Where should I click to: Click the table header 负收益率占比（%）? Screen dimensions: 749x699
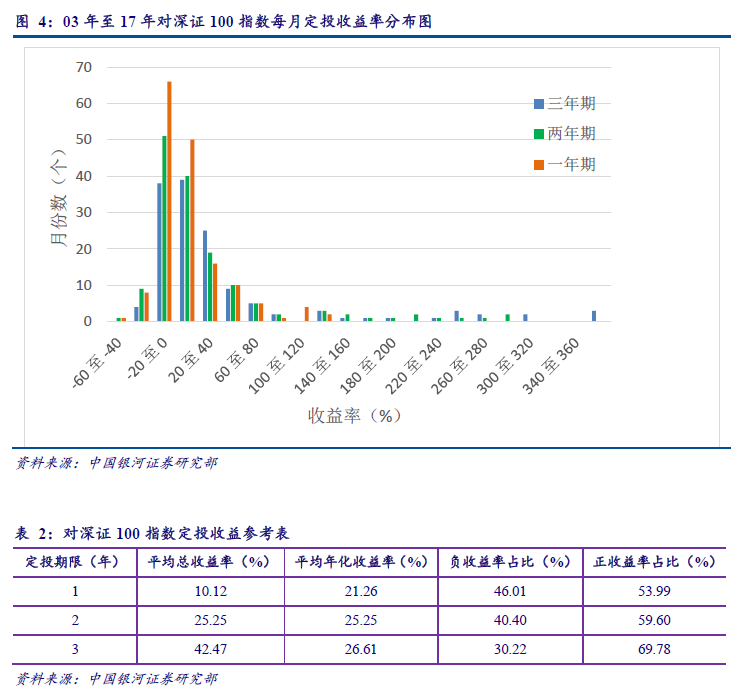tap(510, 562)
